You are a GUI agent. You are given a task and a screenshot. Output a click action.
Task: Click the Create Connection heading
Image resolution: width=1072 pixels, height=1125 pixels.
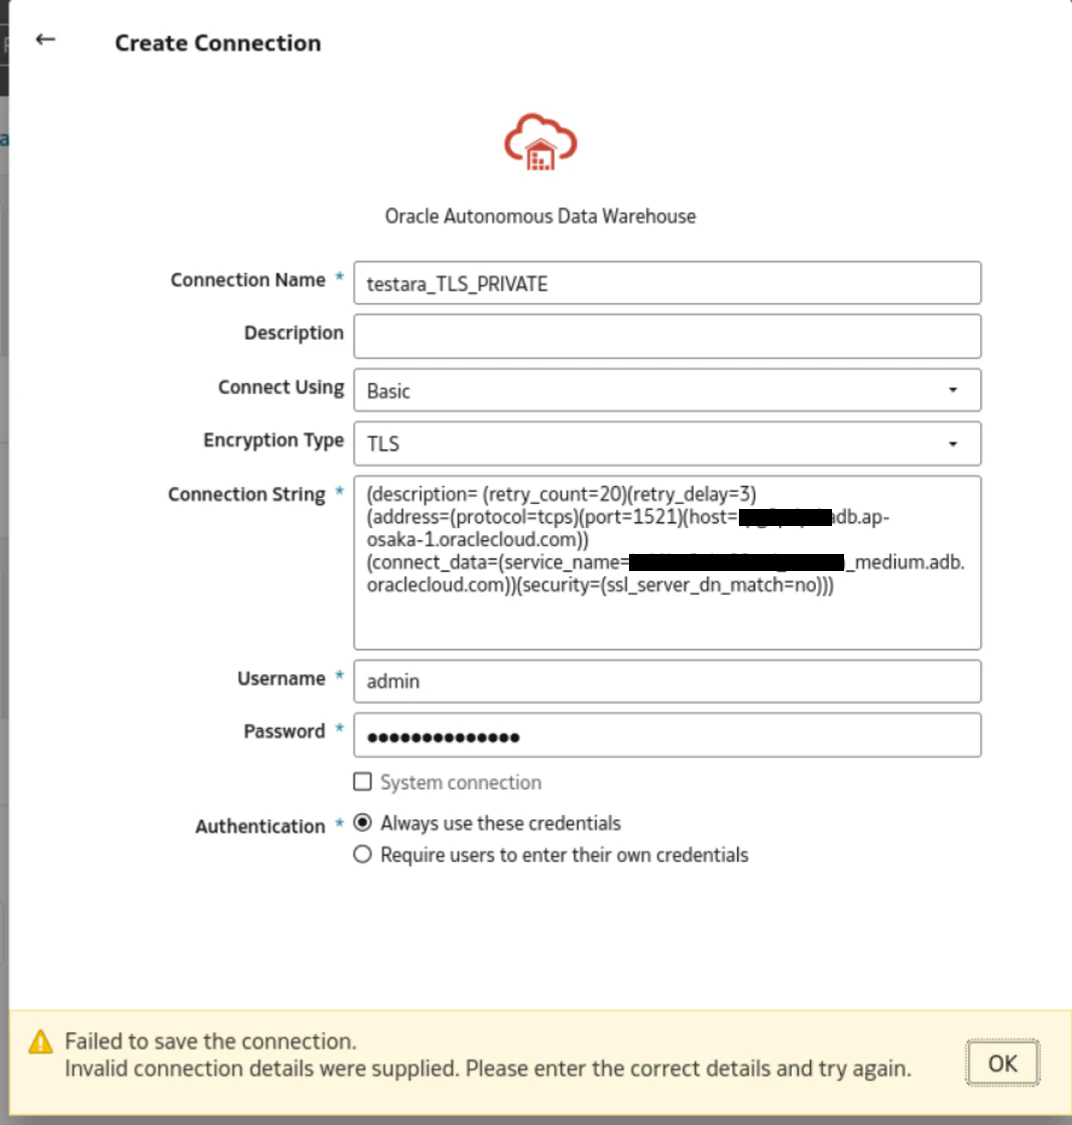tap(218, 43)
